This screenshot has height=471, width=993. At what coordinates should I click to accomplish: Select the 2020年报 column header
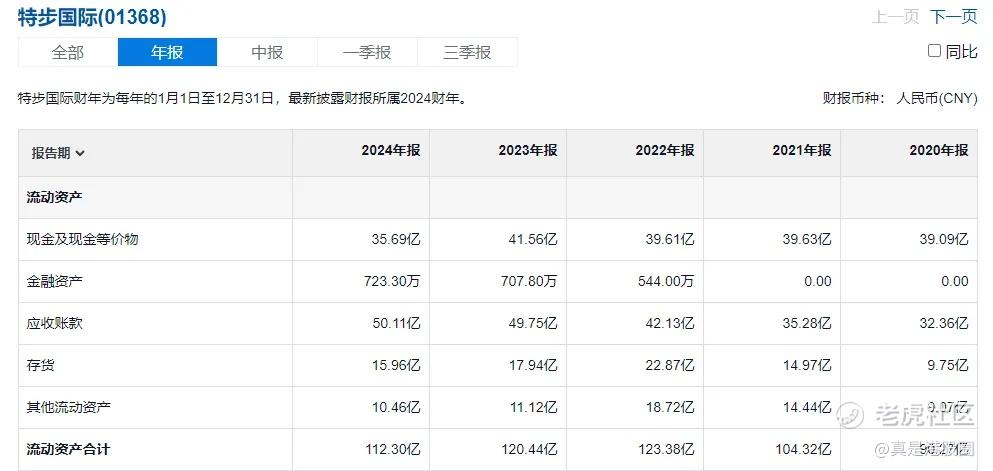click(x=939, y=150)
